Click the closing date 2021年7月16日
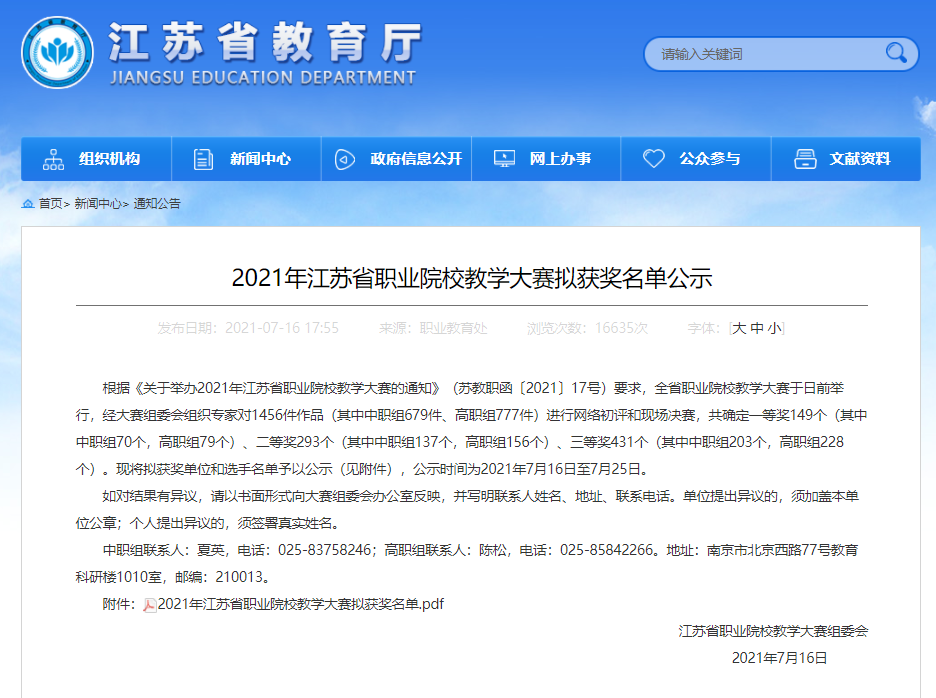Image resolution: width=936 pixels, height=698 pixels. coord(780,658)
